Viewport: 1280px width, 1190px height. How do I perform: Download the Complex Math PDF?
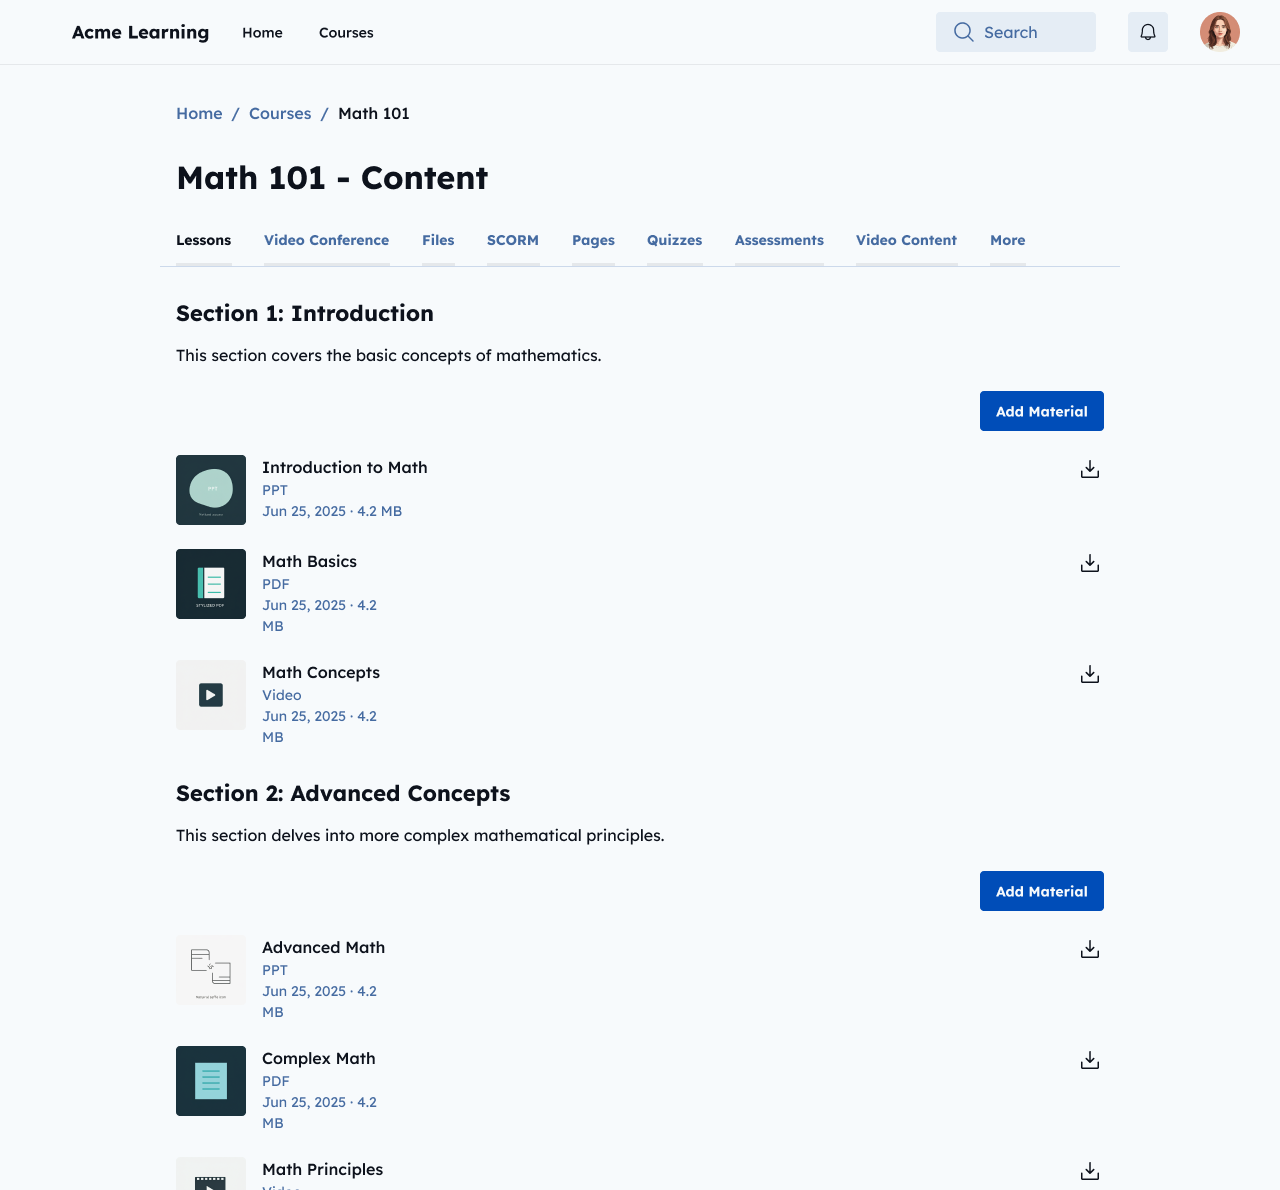[x=1089, y=1060]
